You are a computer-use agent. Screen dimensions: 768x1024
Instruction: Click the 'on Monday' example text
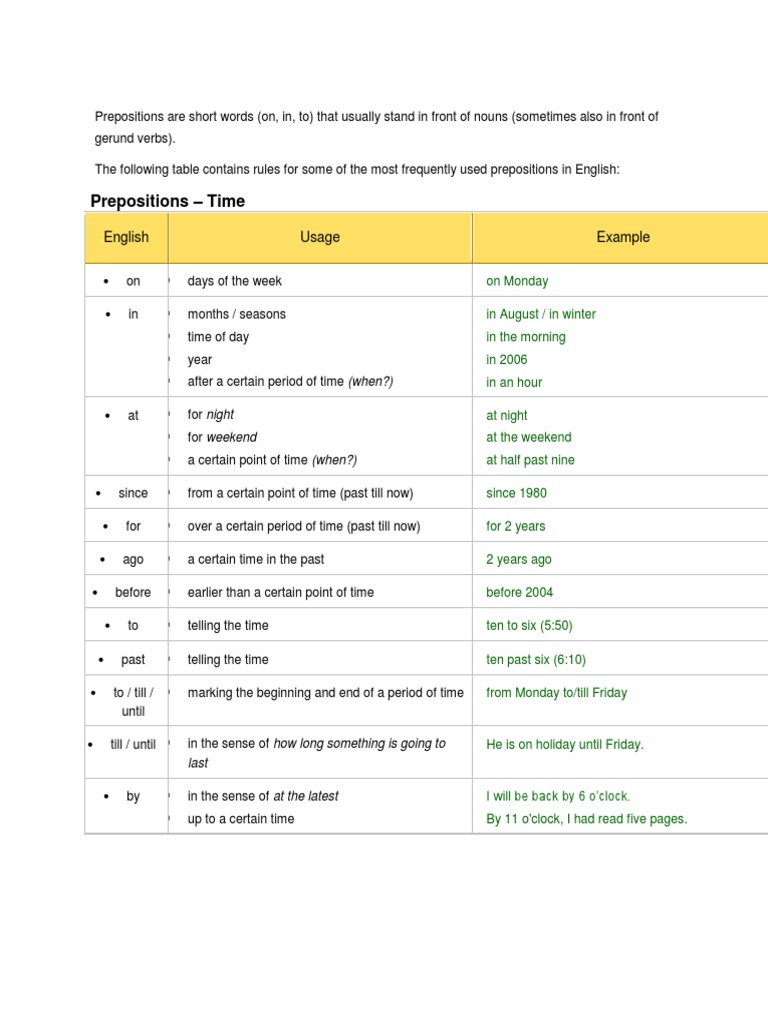tap(517, 281)
